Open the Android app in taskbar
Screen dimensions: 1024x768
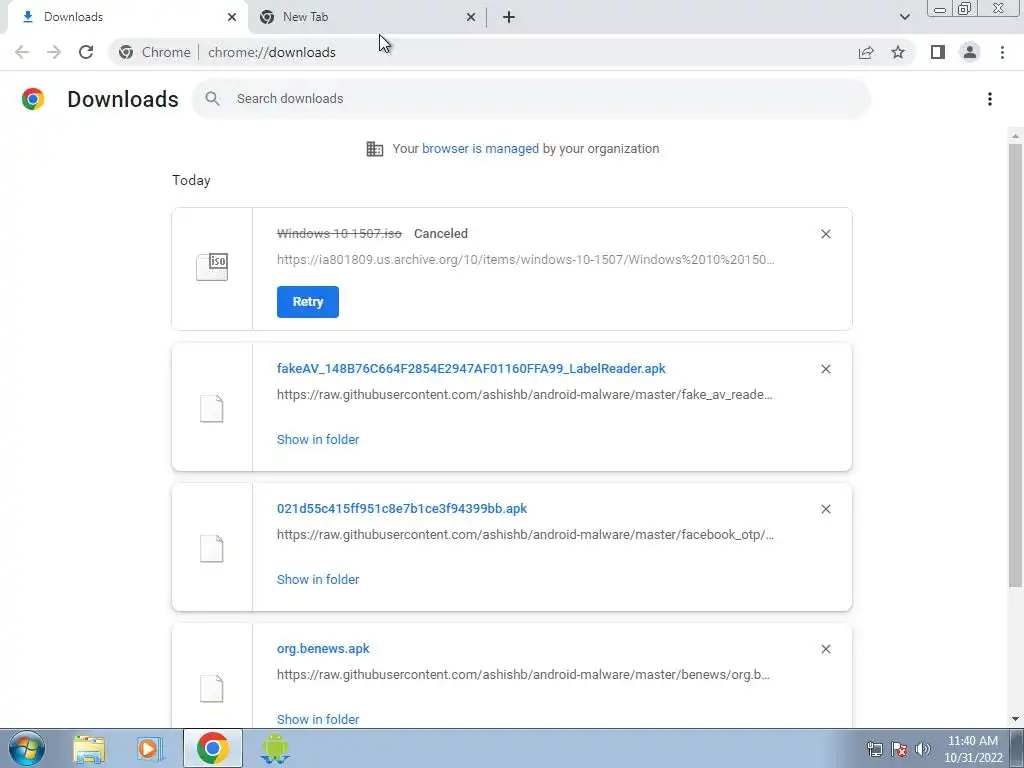coord(274,749)
